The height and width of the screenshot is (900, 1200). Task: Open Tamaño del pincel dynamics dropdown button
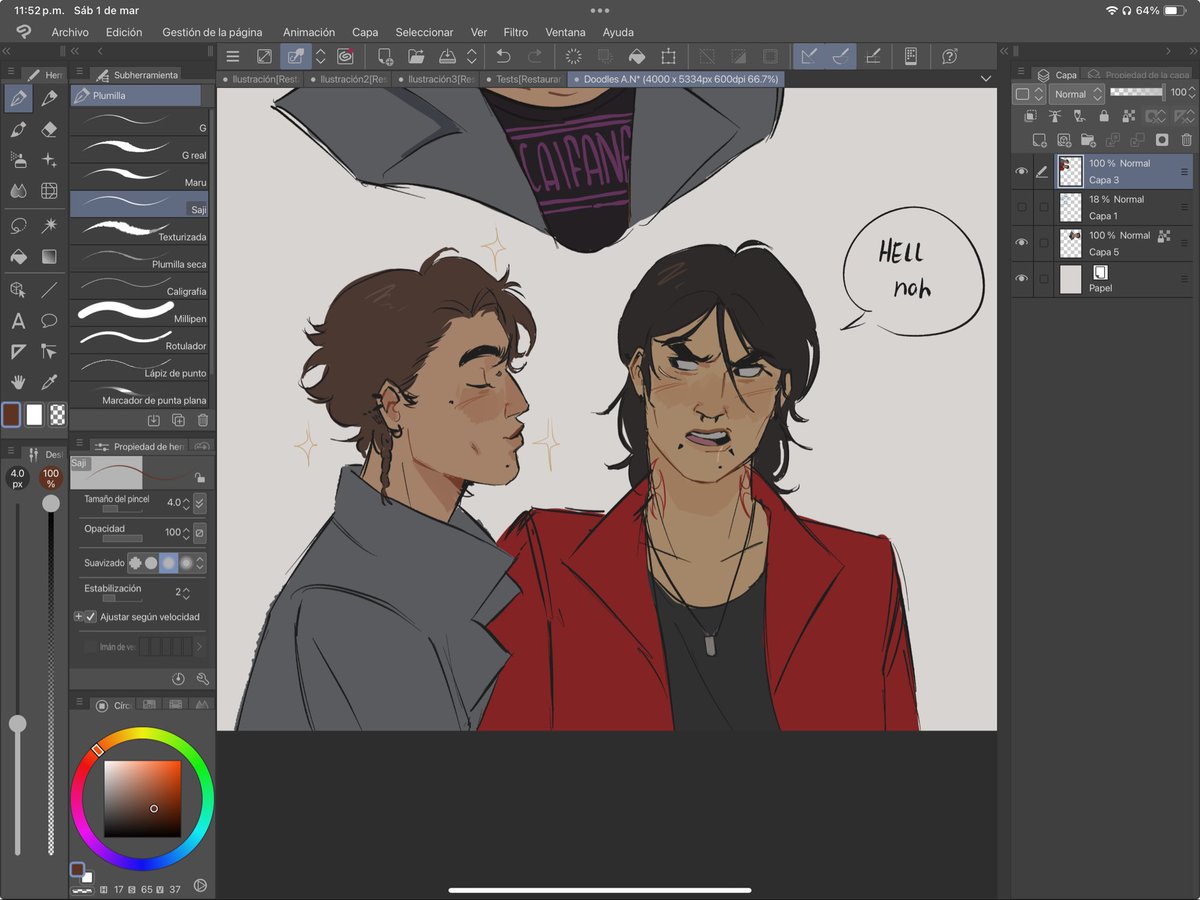coord(199,503)
